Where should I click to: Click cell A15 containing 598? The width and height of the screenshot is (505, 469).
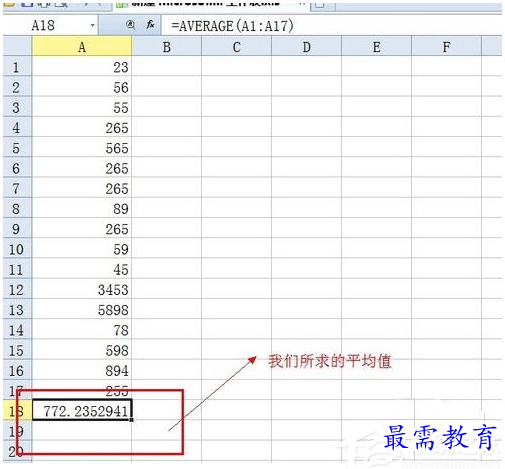click(x=82, y=349)
